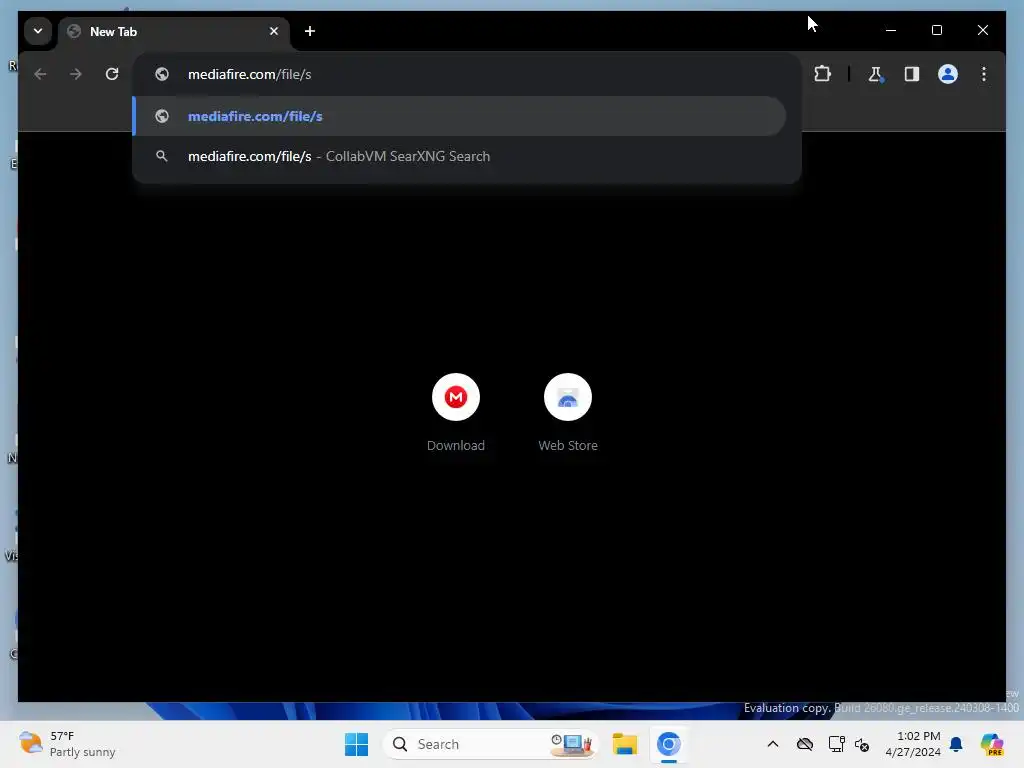
Task: Minimize the browser window
Action: [891, 30]
